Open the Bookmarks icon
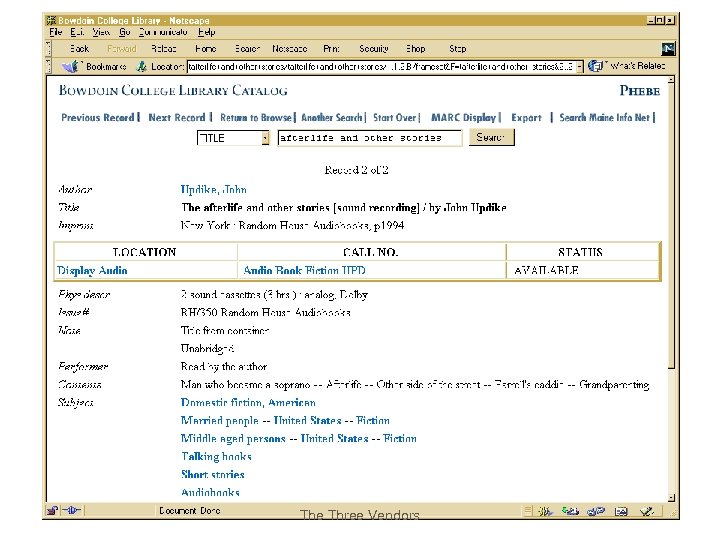720x540 pixels. click(70, 67)
